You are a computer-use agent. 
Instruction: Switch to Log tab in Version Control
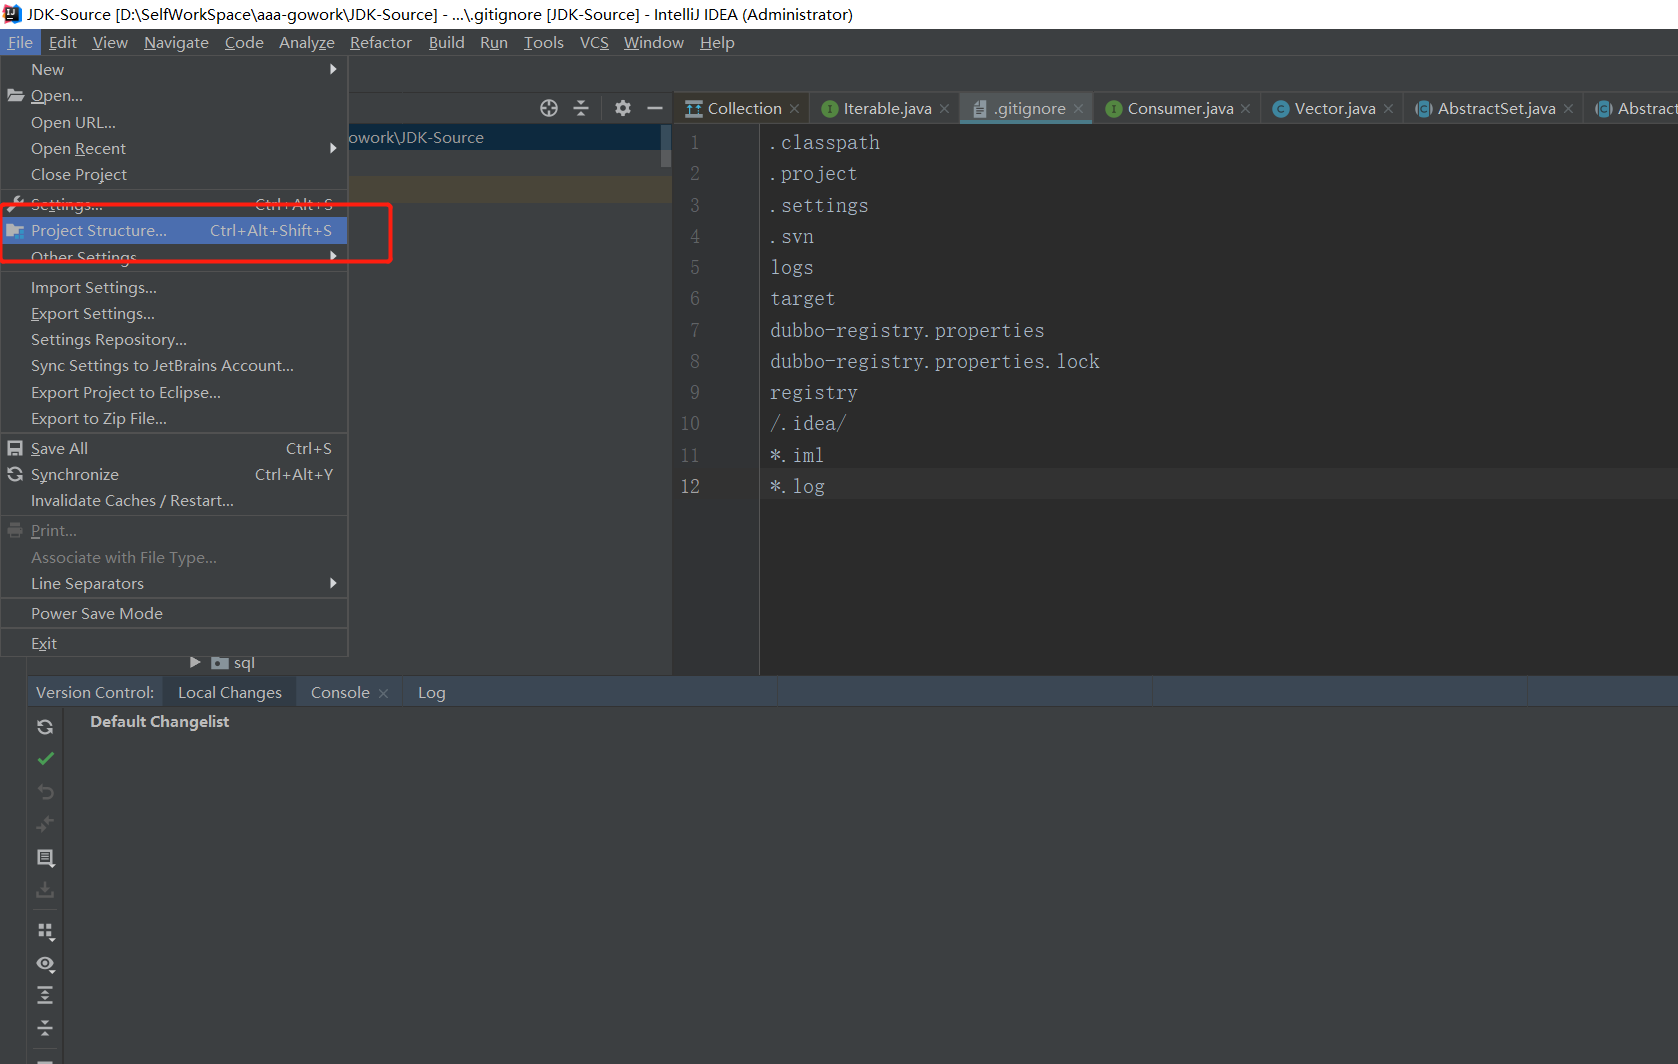coord(431,692)
